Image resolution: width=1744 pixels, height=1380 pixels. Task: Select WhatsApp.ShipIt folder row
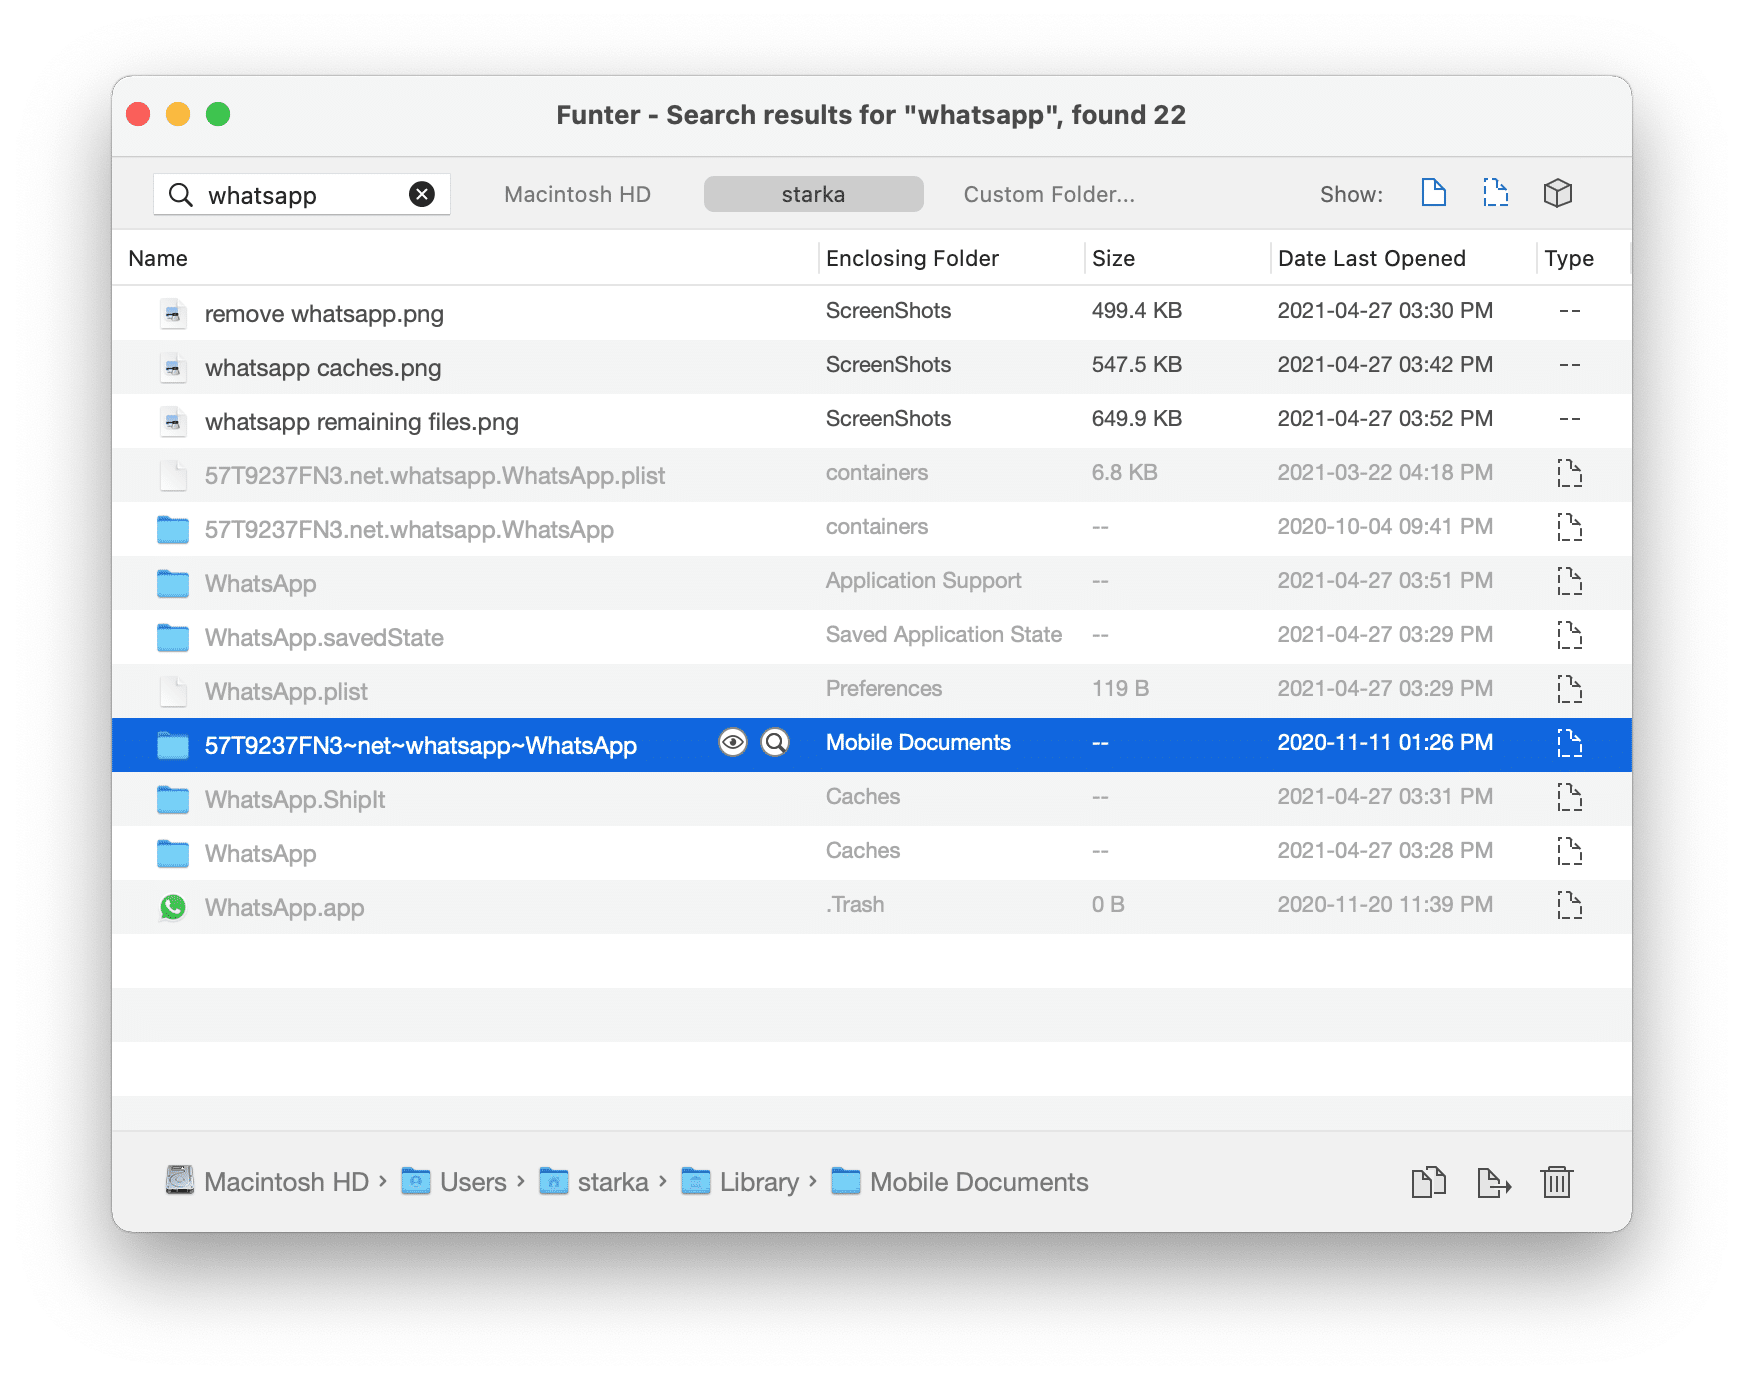coord(872,799)
